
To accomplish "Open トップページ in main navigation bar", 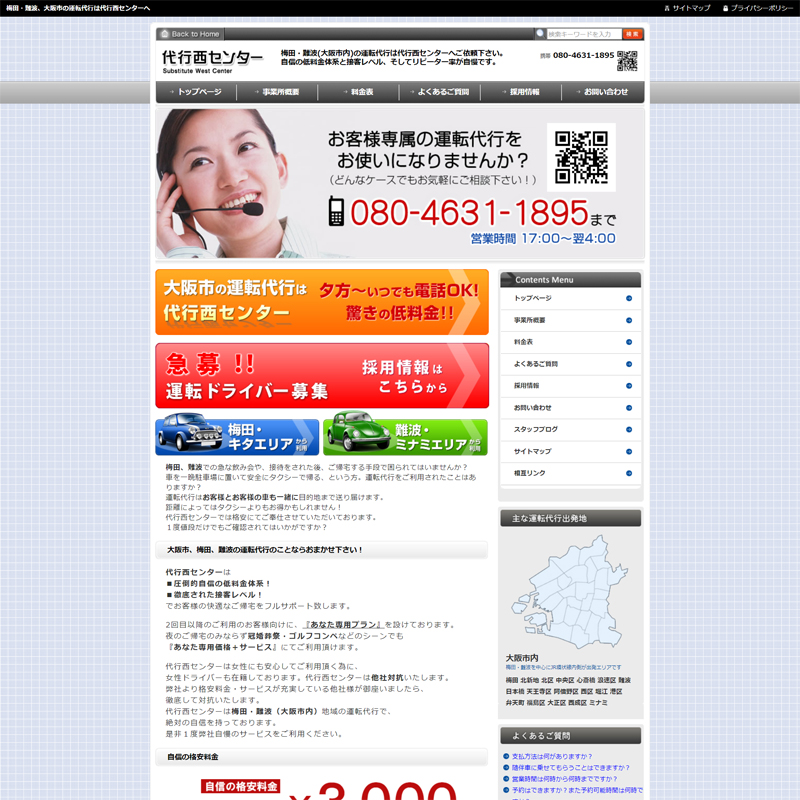I will coord(196,92).
